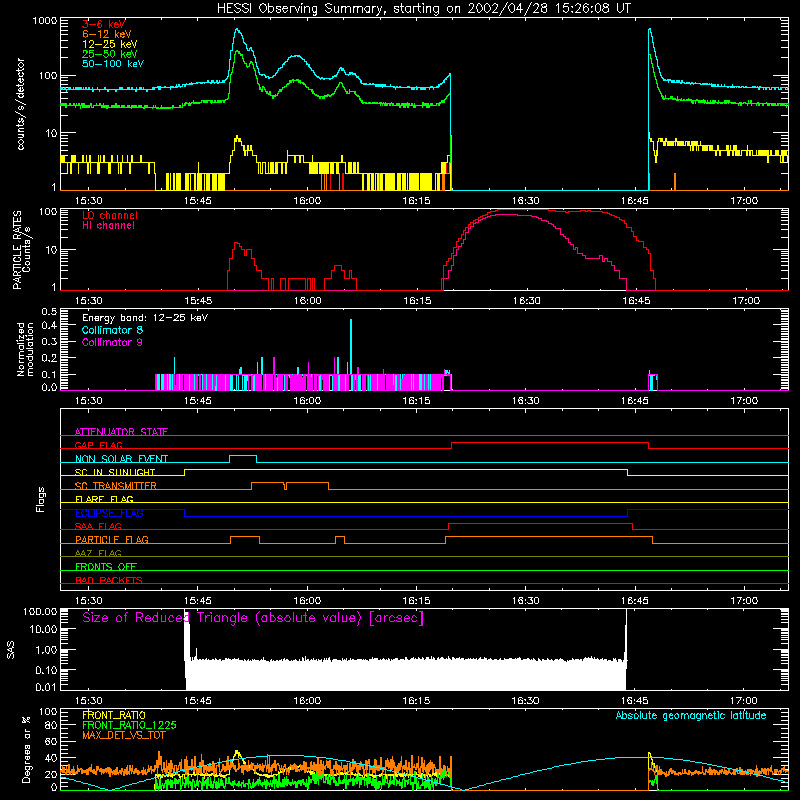Viewport: 800px width, 800px height.
Task: Select the 3-6 keV legend label
Action: 104,24
